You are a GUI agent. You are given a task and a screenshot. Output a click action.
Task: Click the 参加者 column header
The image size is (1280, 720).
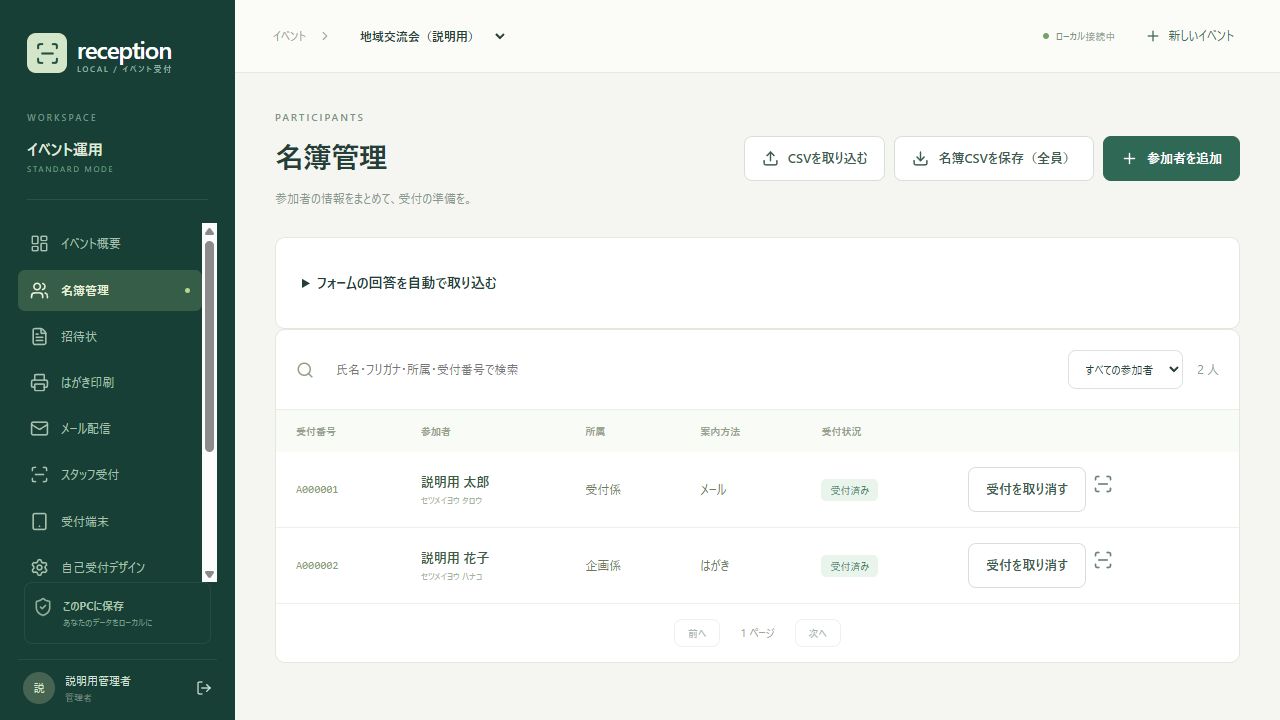point(436,432)
